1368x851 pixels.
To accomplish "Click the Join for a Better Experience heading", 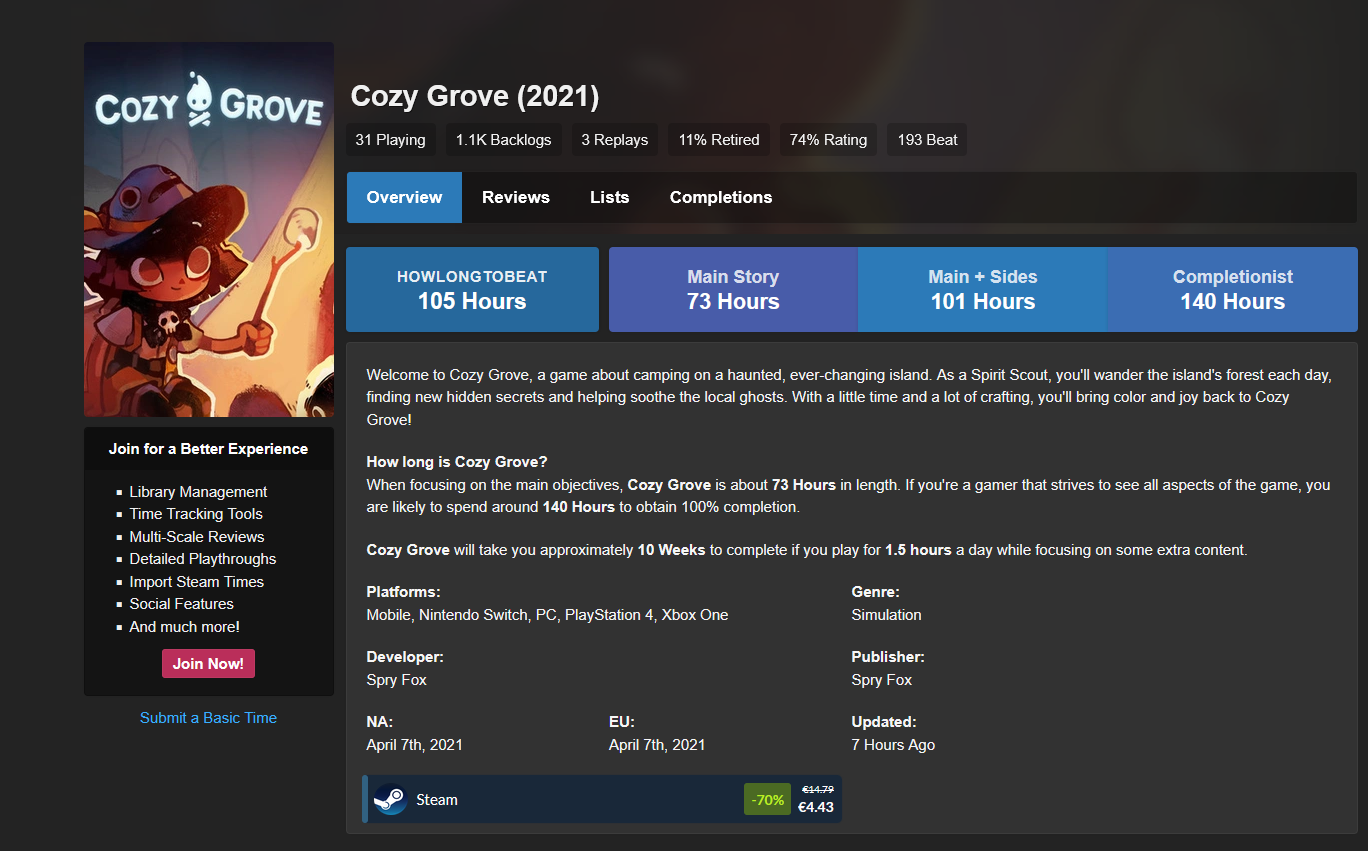I will 209,449.
